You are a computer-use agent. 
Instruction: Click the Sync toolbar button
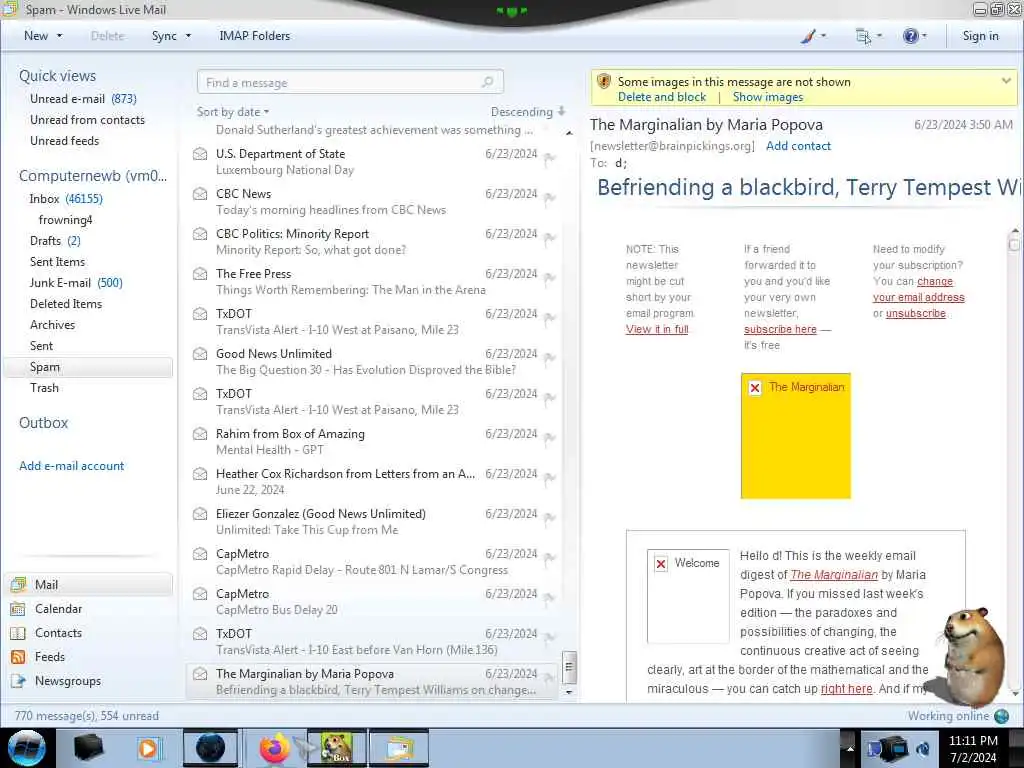click(164, 36)
